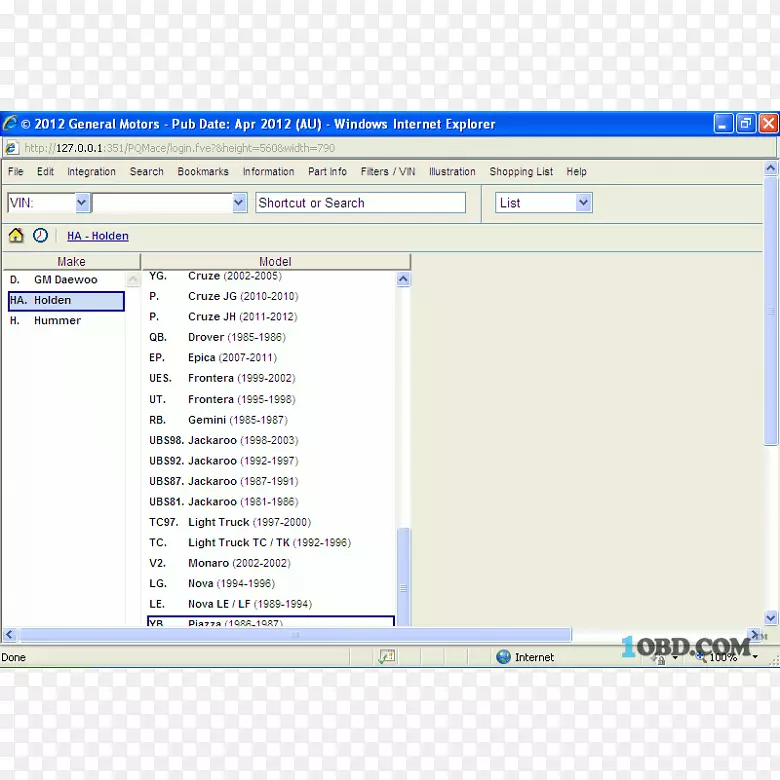Open the Shopping List menu
This screenshot has height=780, width=780.
click(521, 172)
